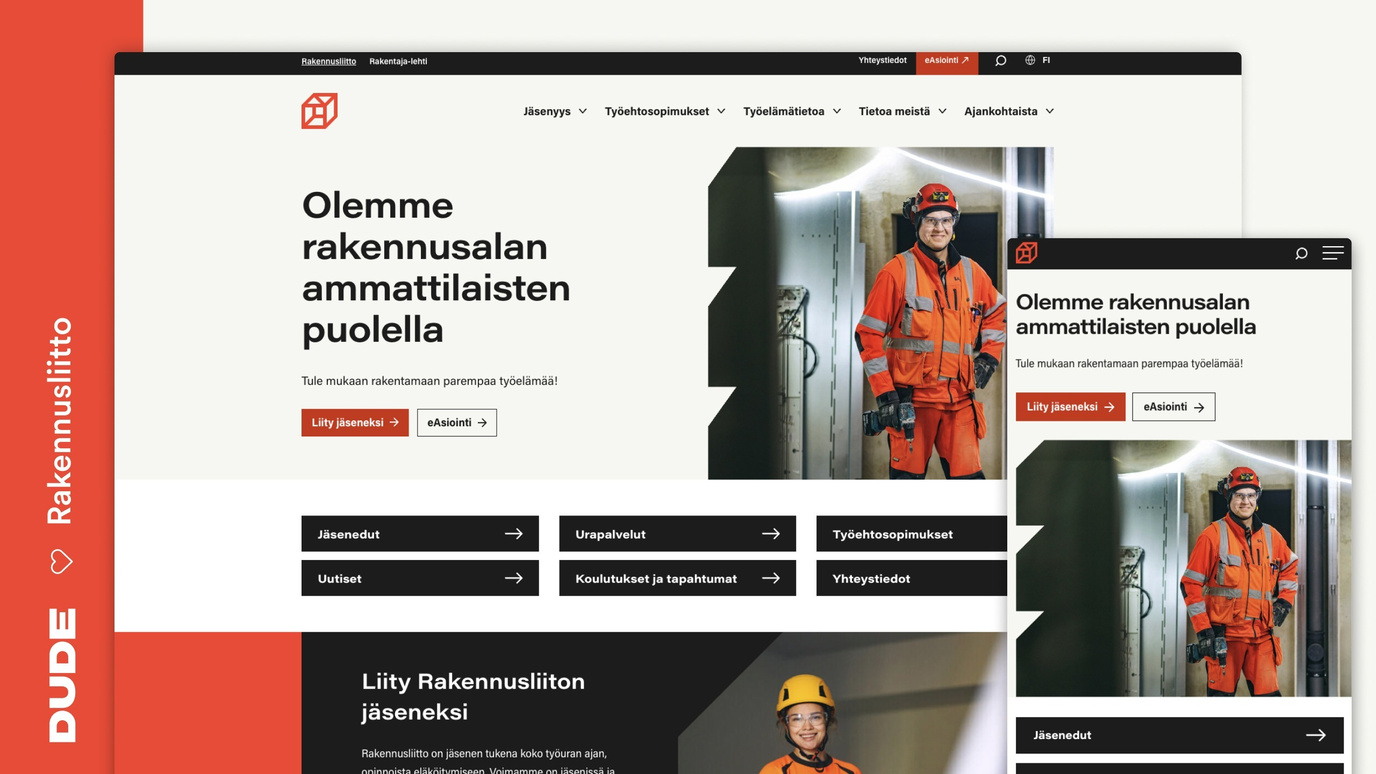1376x774 pixels.
Task: Click the arrow on Uutiset tile
Action: pyautogui.click(x=513, y=578)
